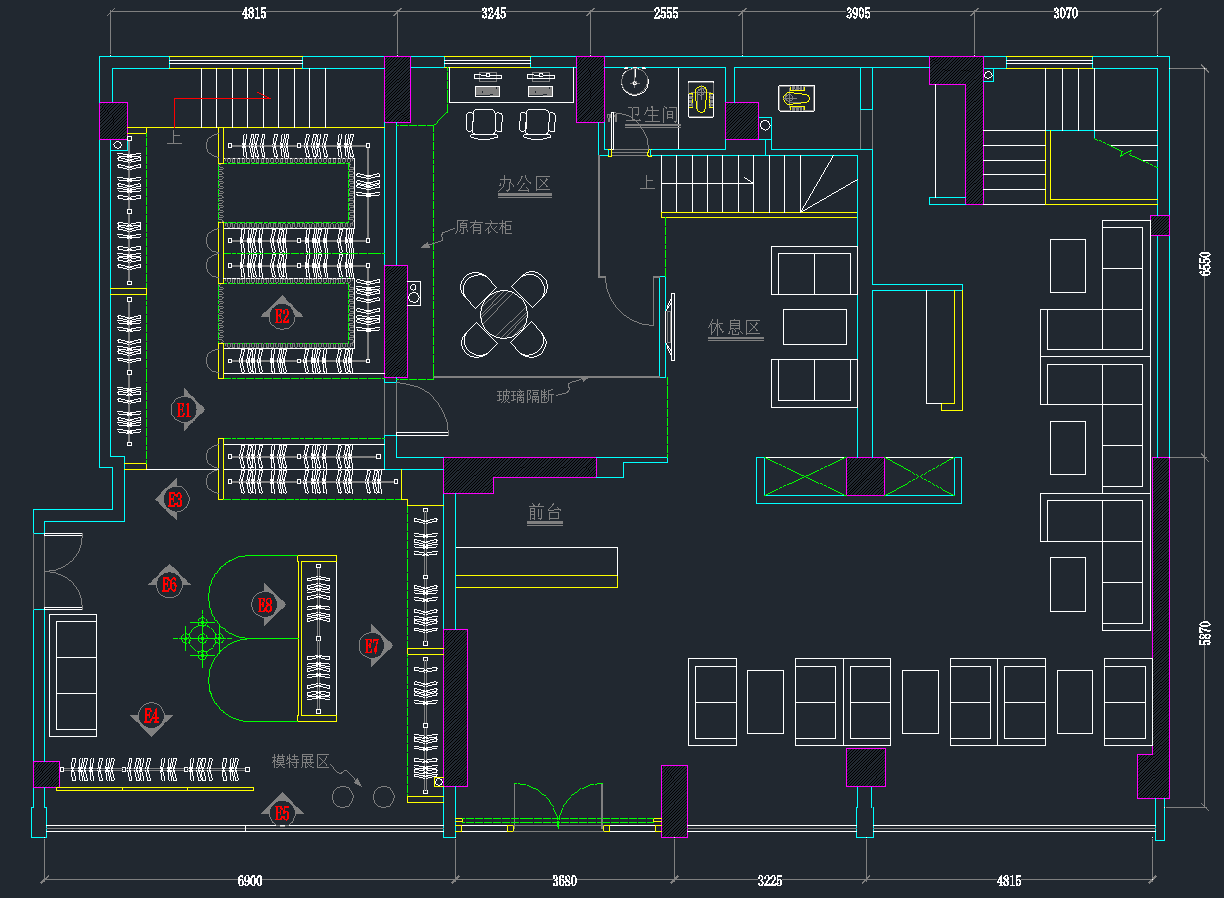Click the 玻璃隔断 annotation text
The image size is (1224, 898).
click(x=525, y=396)
